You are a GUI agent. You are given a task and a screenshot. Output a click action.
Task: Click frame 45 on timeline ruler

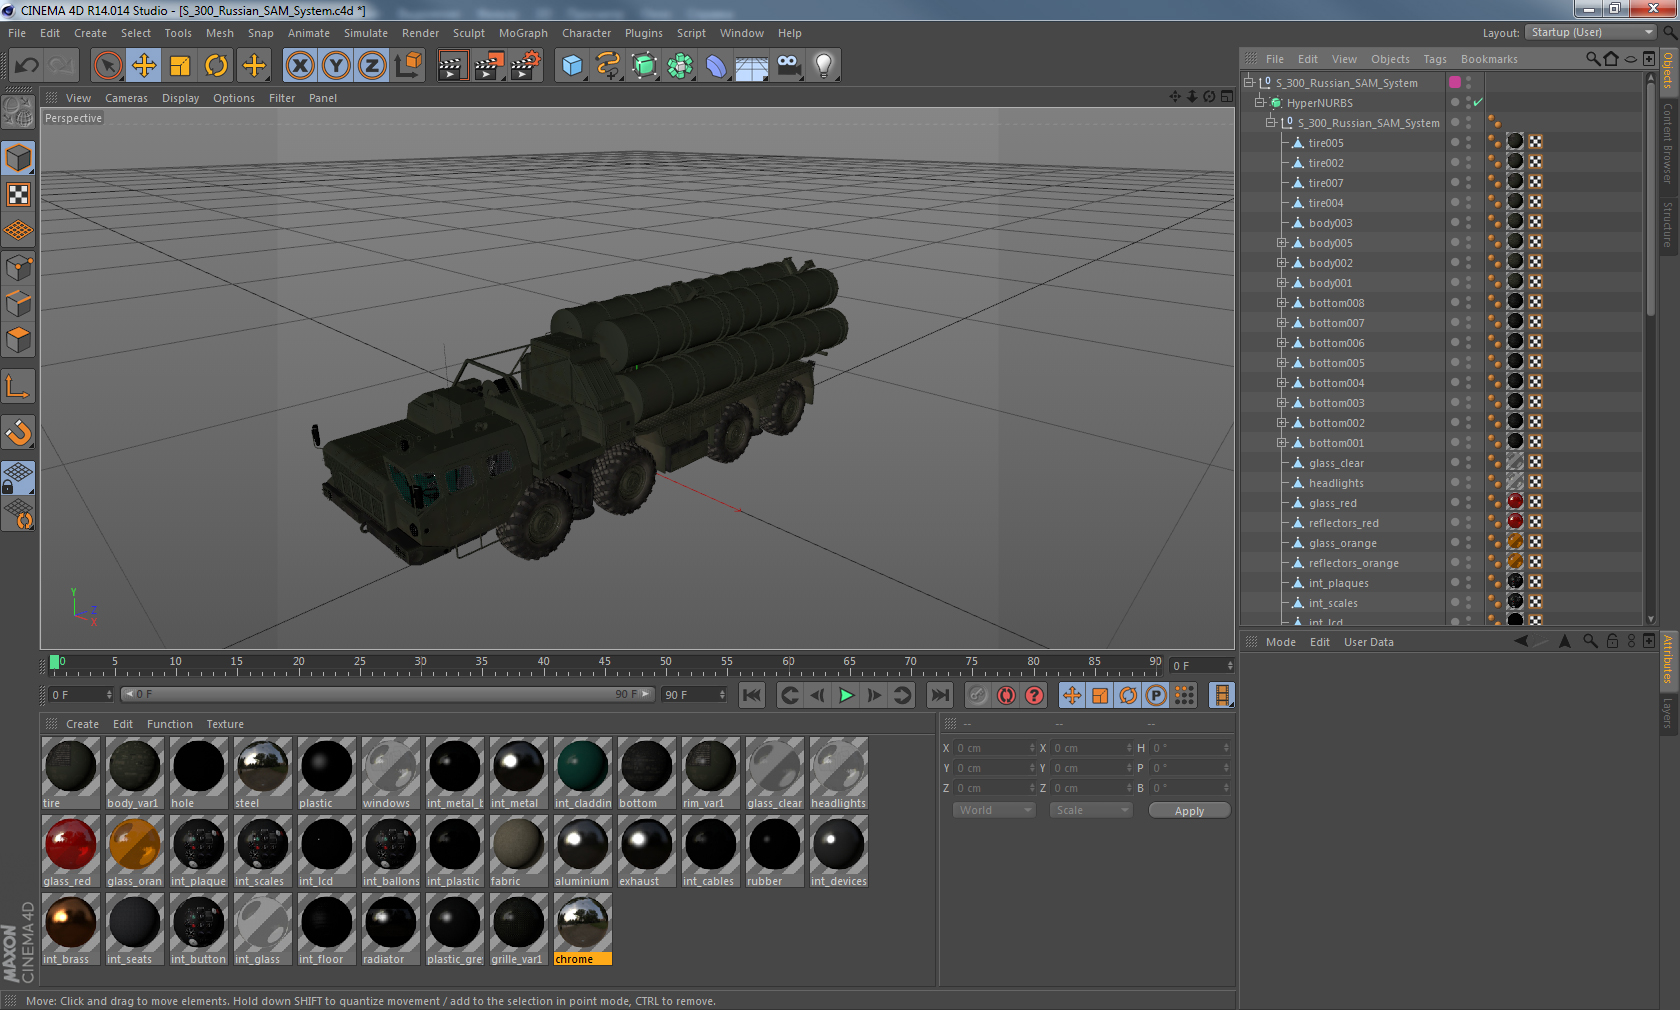tap(605, 663)
